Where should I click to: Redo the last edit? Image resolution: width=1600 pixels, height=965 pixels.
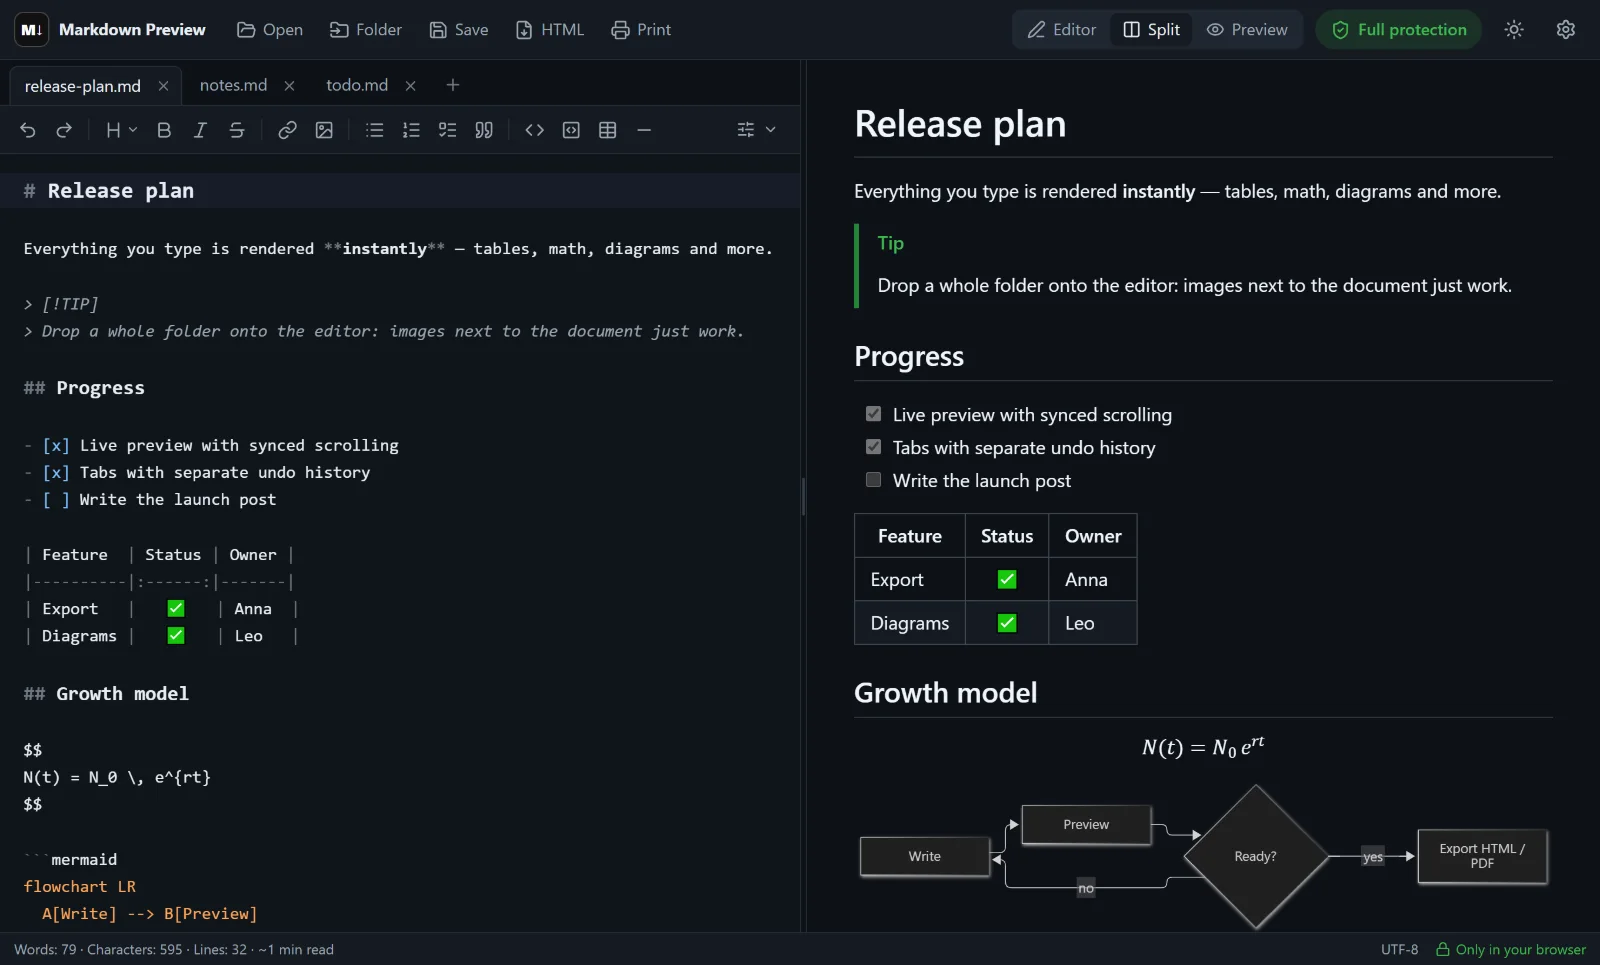click(x=64, y=130)
